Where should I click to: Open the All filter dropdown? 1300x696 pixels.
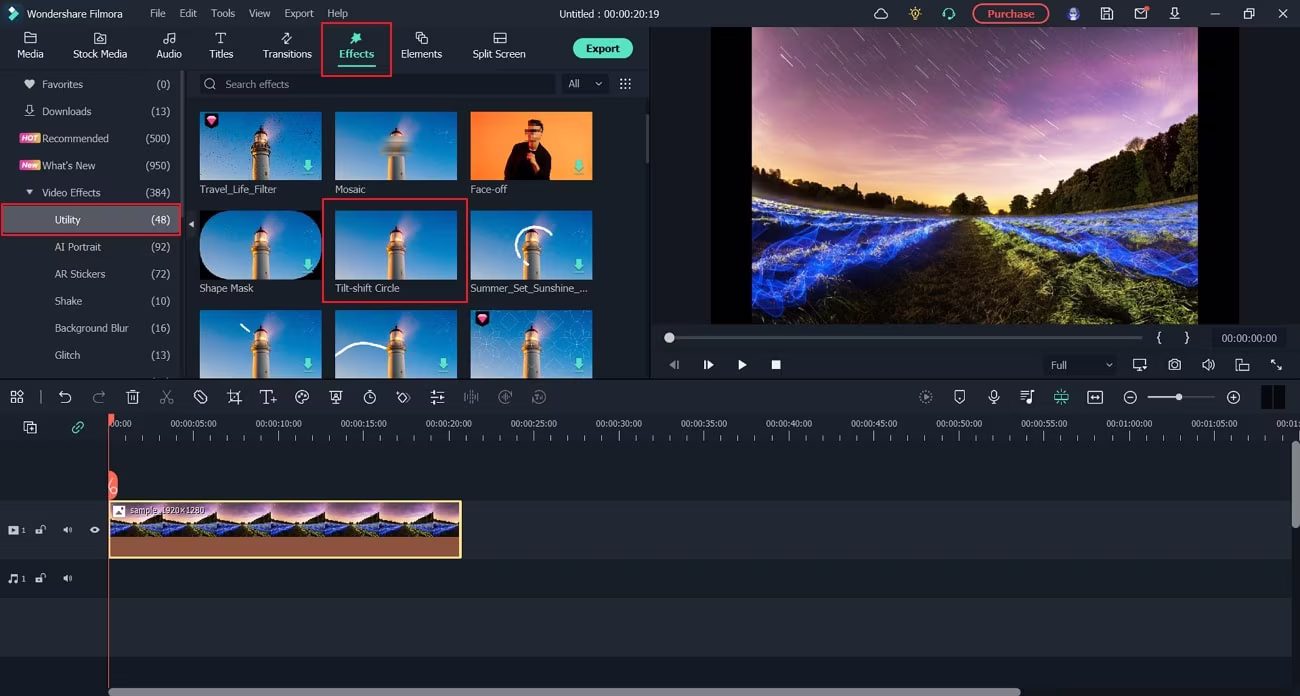click(585, 84)
